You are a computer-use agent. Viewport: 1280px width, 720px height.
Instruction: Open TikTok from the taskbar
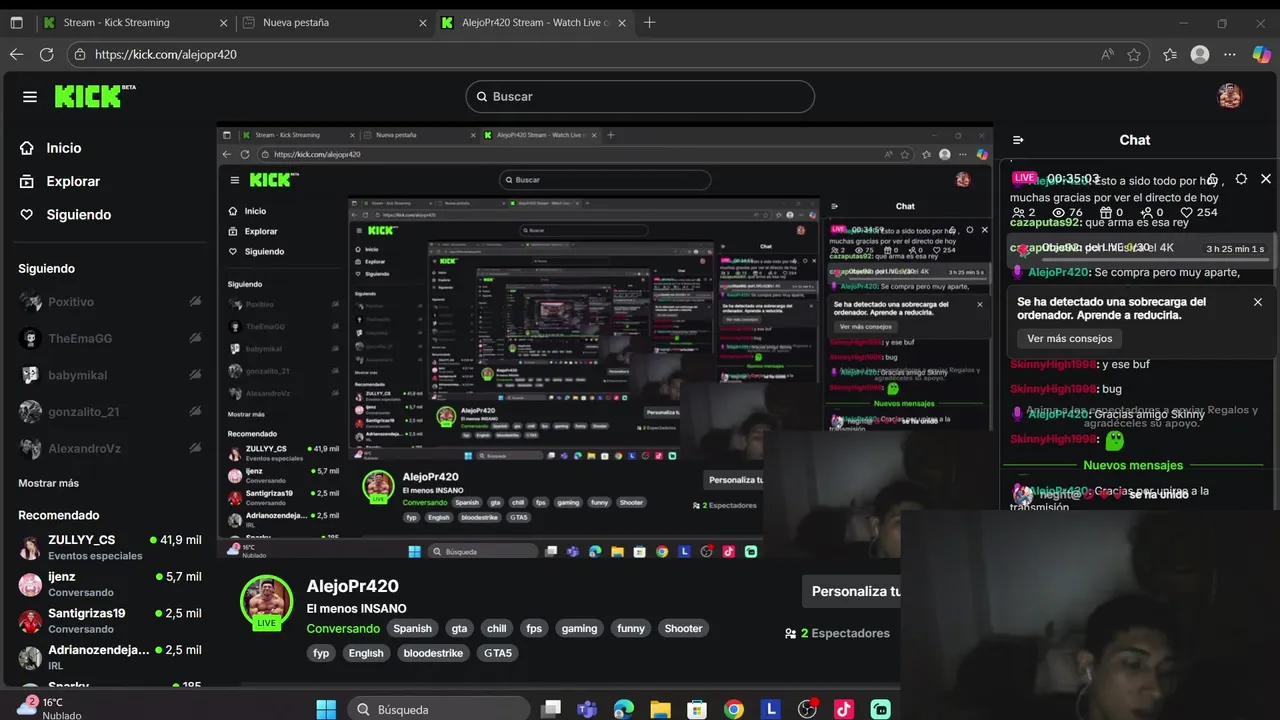click(844, 709)
